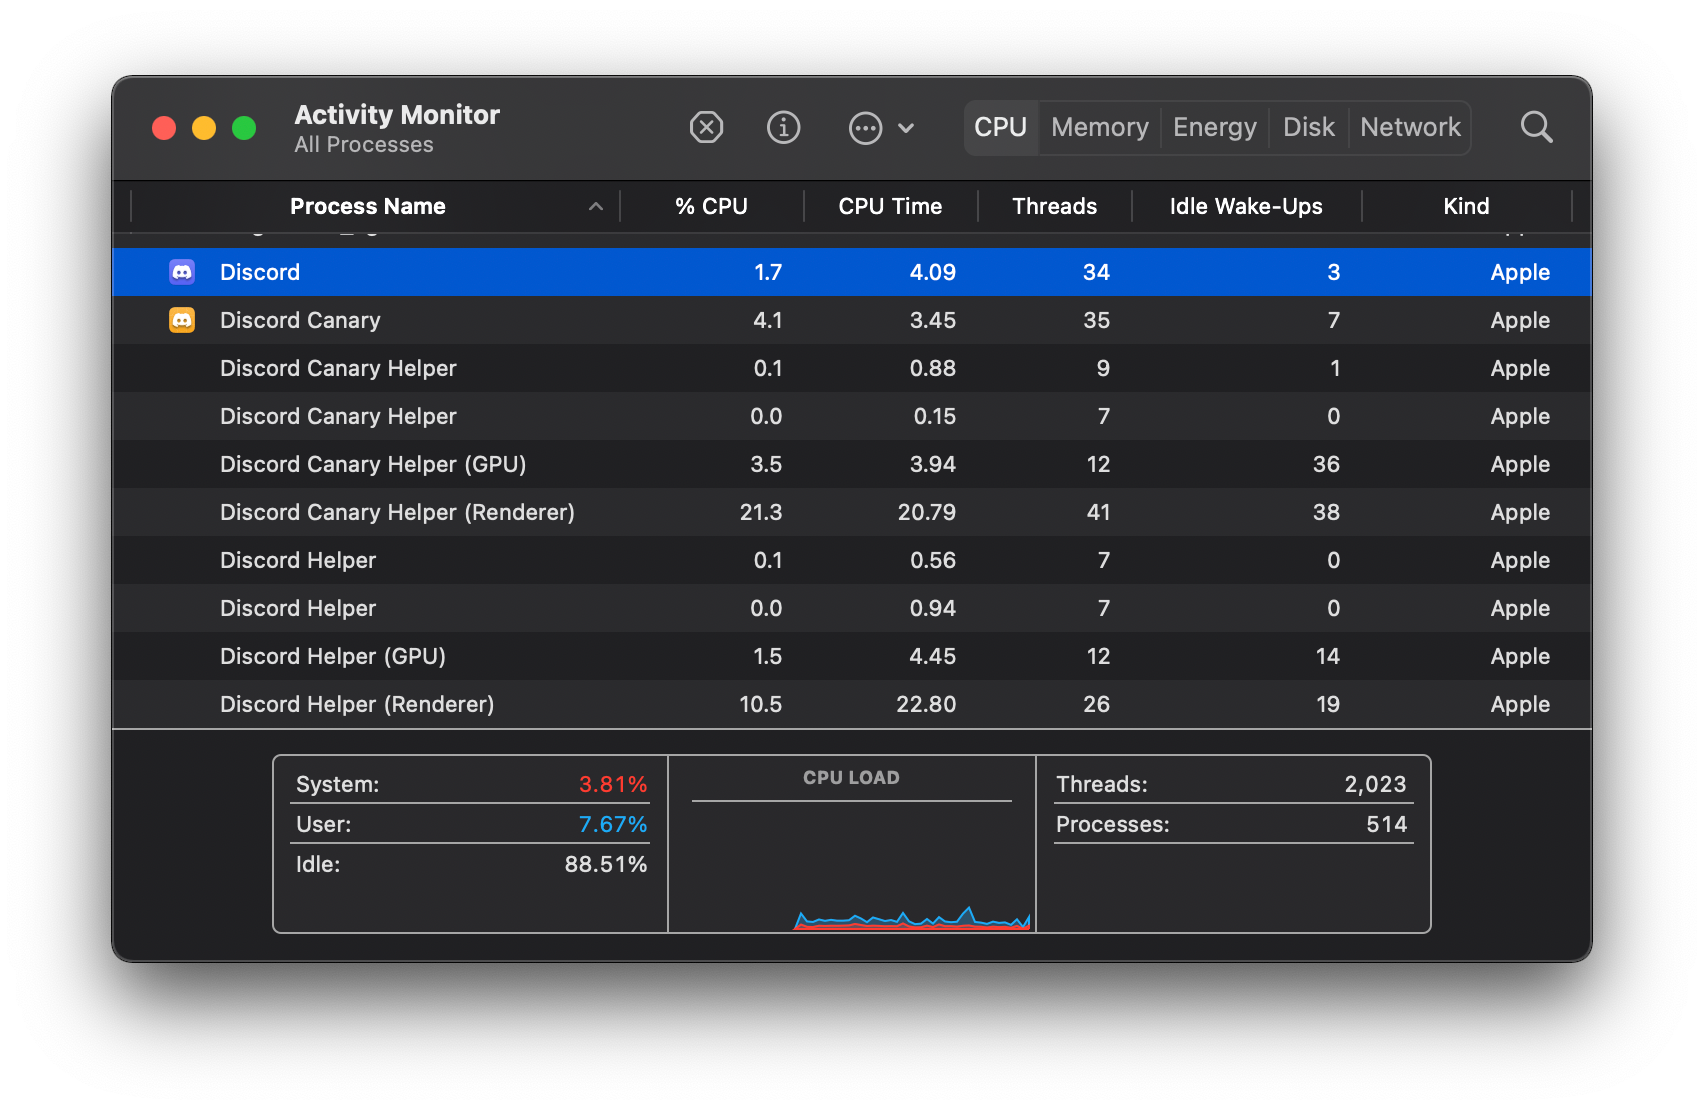Select the Discord Canary Helper (GPU) row
Screen dimensions: 1704x1110
click(852, 464)
